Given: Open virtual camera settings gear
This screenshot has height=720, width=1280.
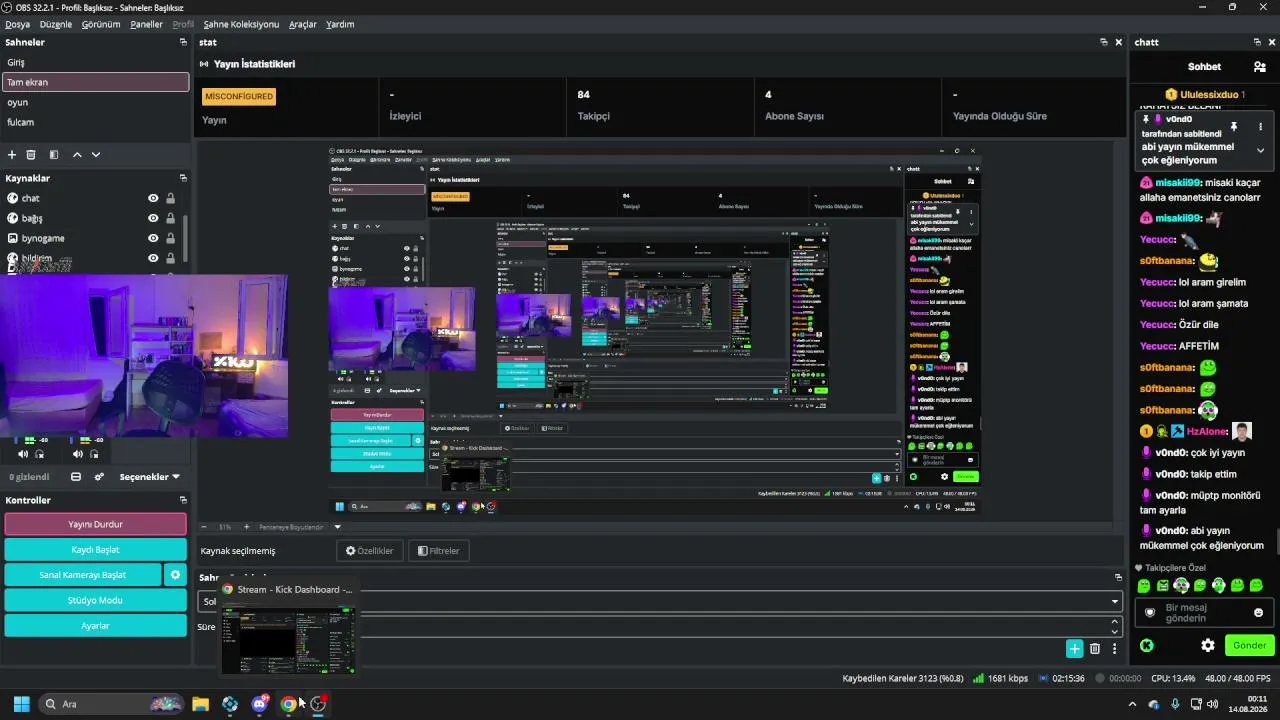Looking at the screenshot, I should click(175, 575).
